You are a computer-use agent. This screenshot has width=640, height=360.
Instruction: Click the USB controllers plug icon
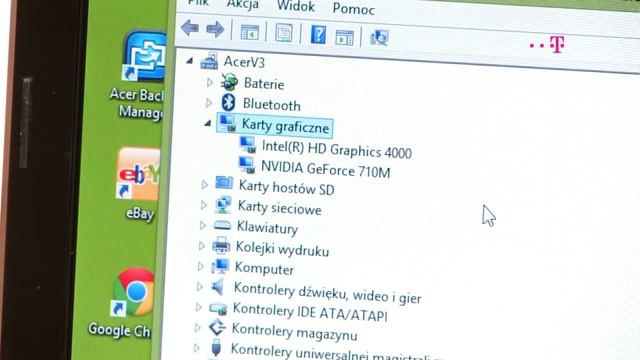pos(216,348)
